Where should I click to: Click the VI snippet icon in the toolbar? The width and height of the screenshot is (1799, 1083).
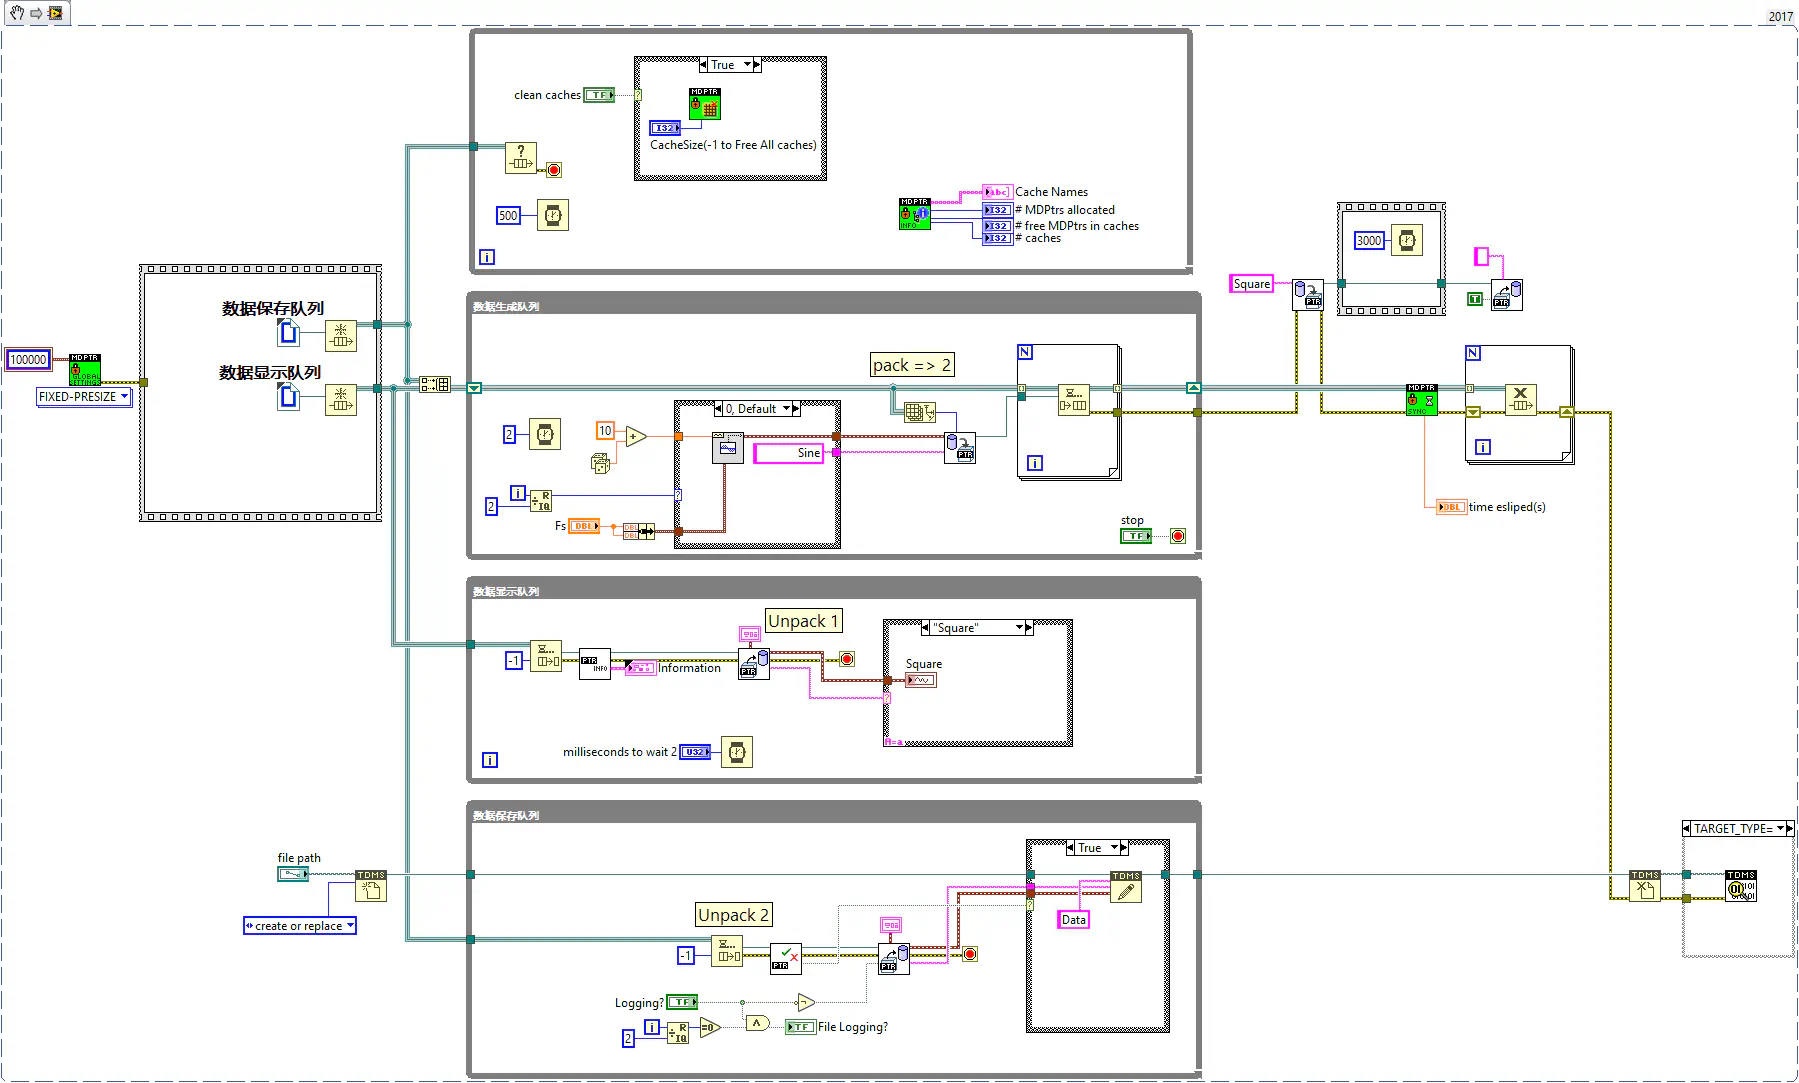pos(55,13)
